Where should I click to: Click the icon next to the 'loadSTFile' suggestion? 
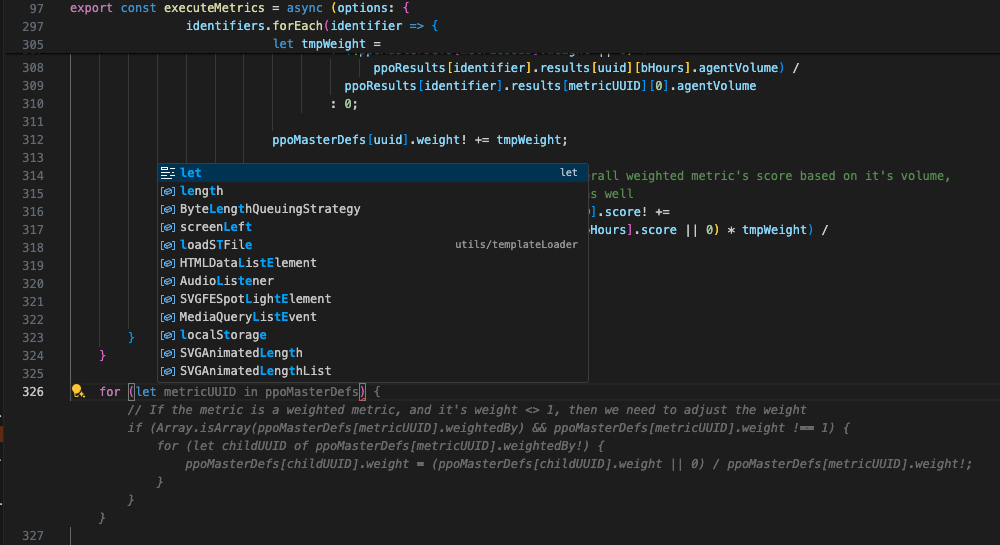(x=168, y=245)
